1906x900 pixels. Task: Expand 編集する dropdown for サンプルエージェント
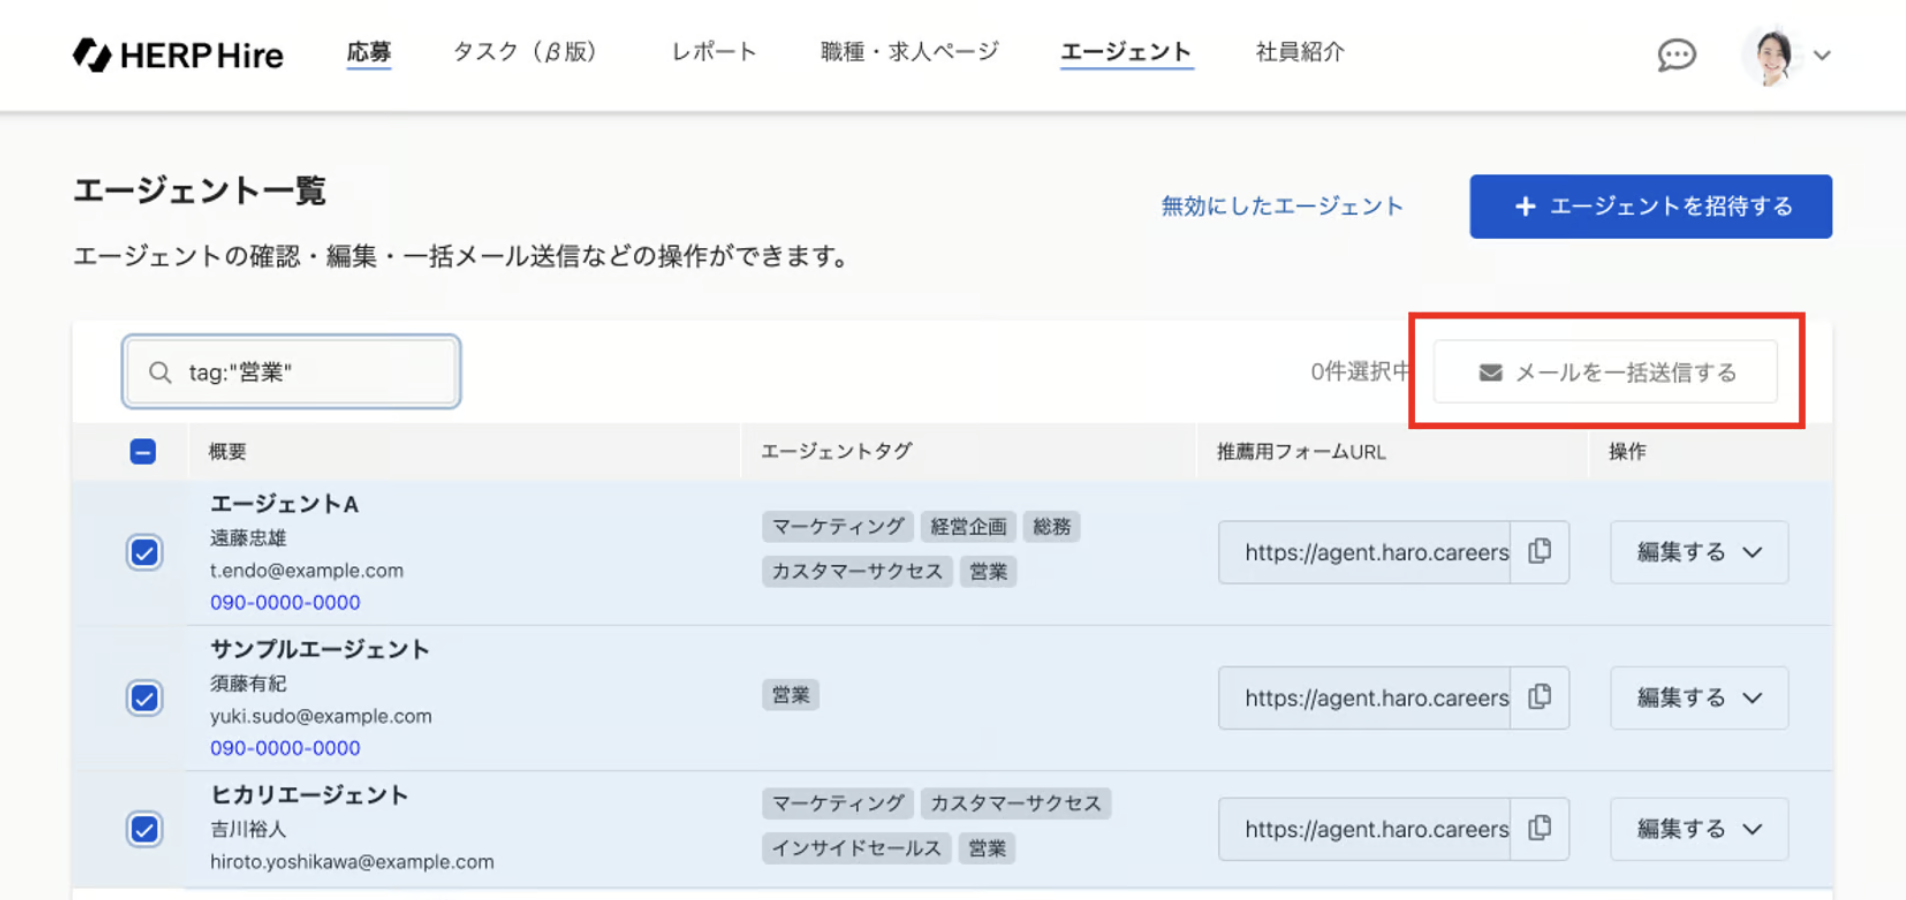click(1752, 697)
